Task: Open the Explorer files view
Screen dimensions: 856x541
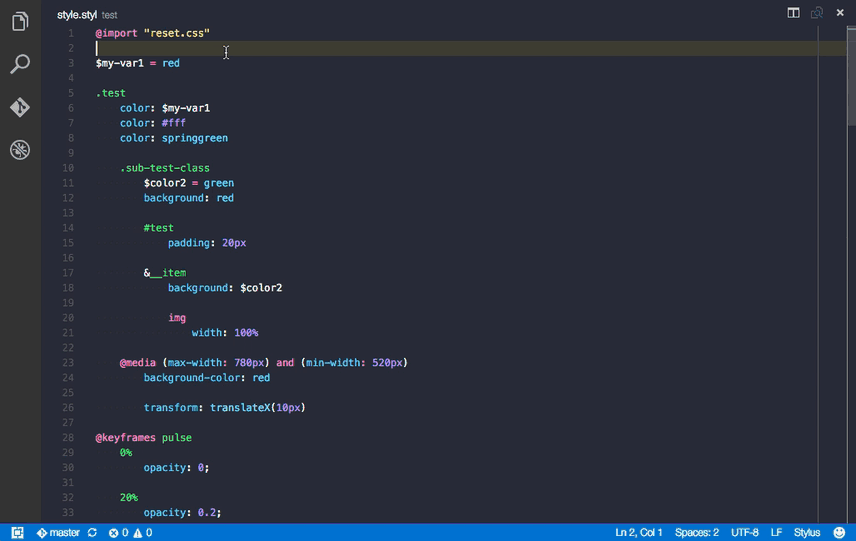Action: click(x=20, y=21)
